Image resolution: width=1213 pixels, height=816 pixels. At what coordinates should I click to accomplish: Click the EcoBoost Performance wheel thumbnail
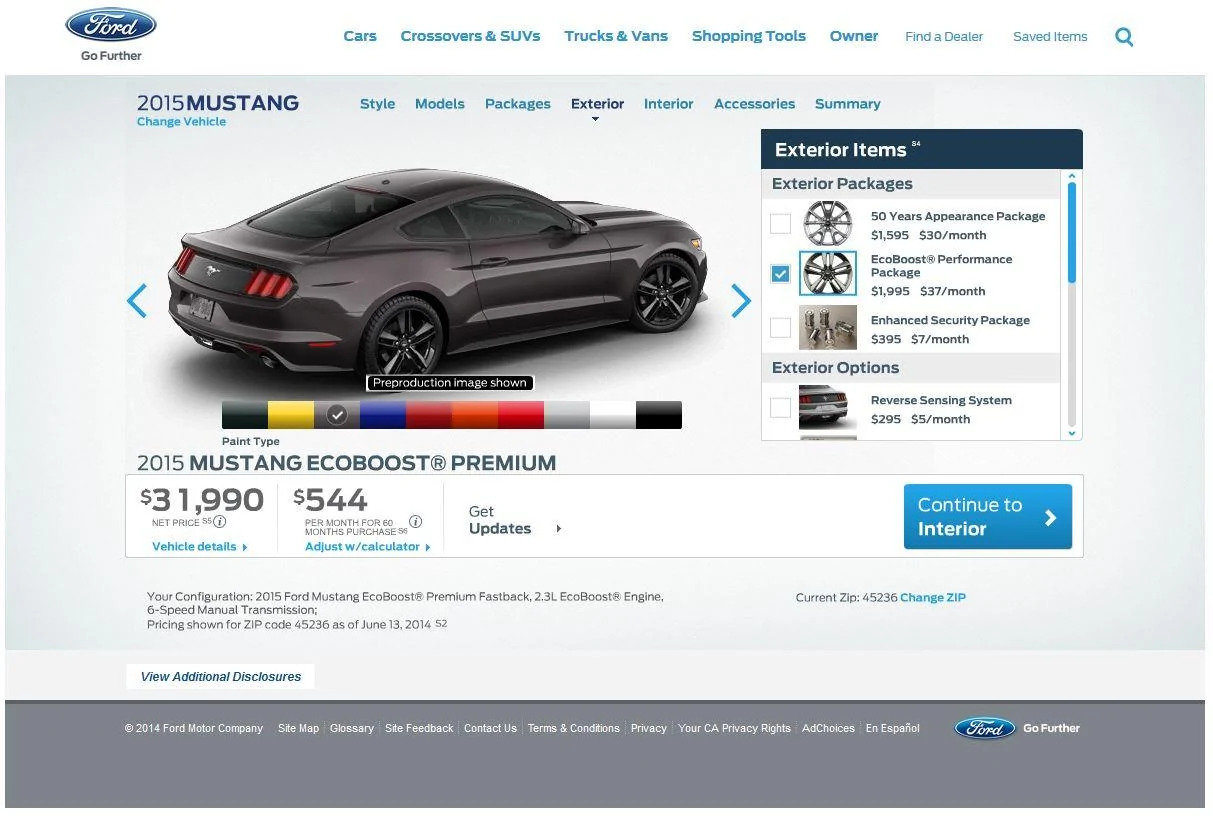pos(828,273)
